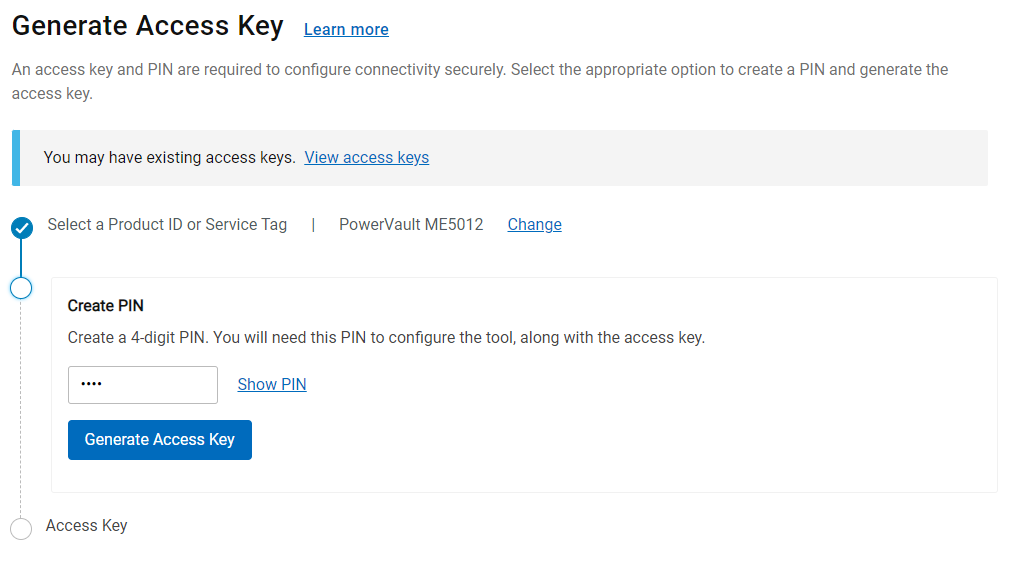The height and width of the screenshot is (574, 1018).
Task: Click Change to pick a different product
Action: tap(534, 225)
